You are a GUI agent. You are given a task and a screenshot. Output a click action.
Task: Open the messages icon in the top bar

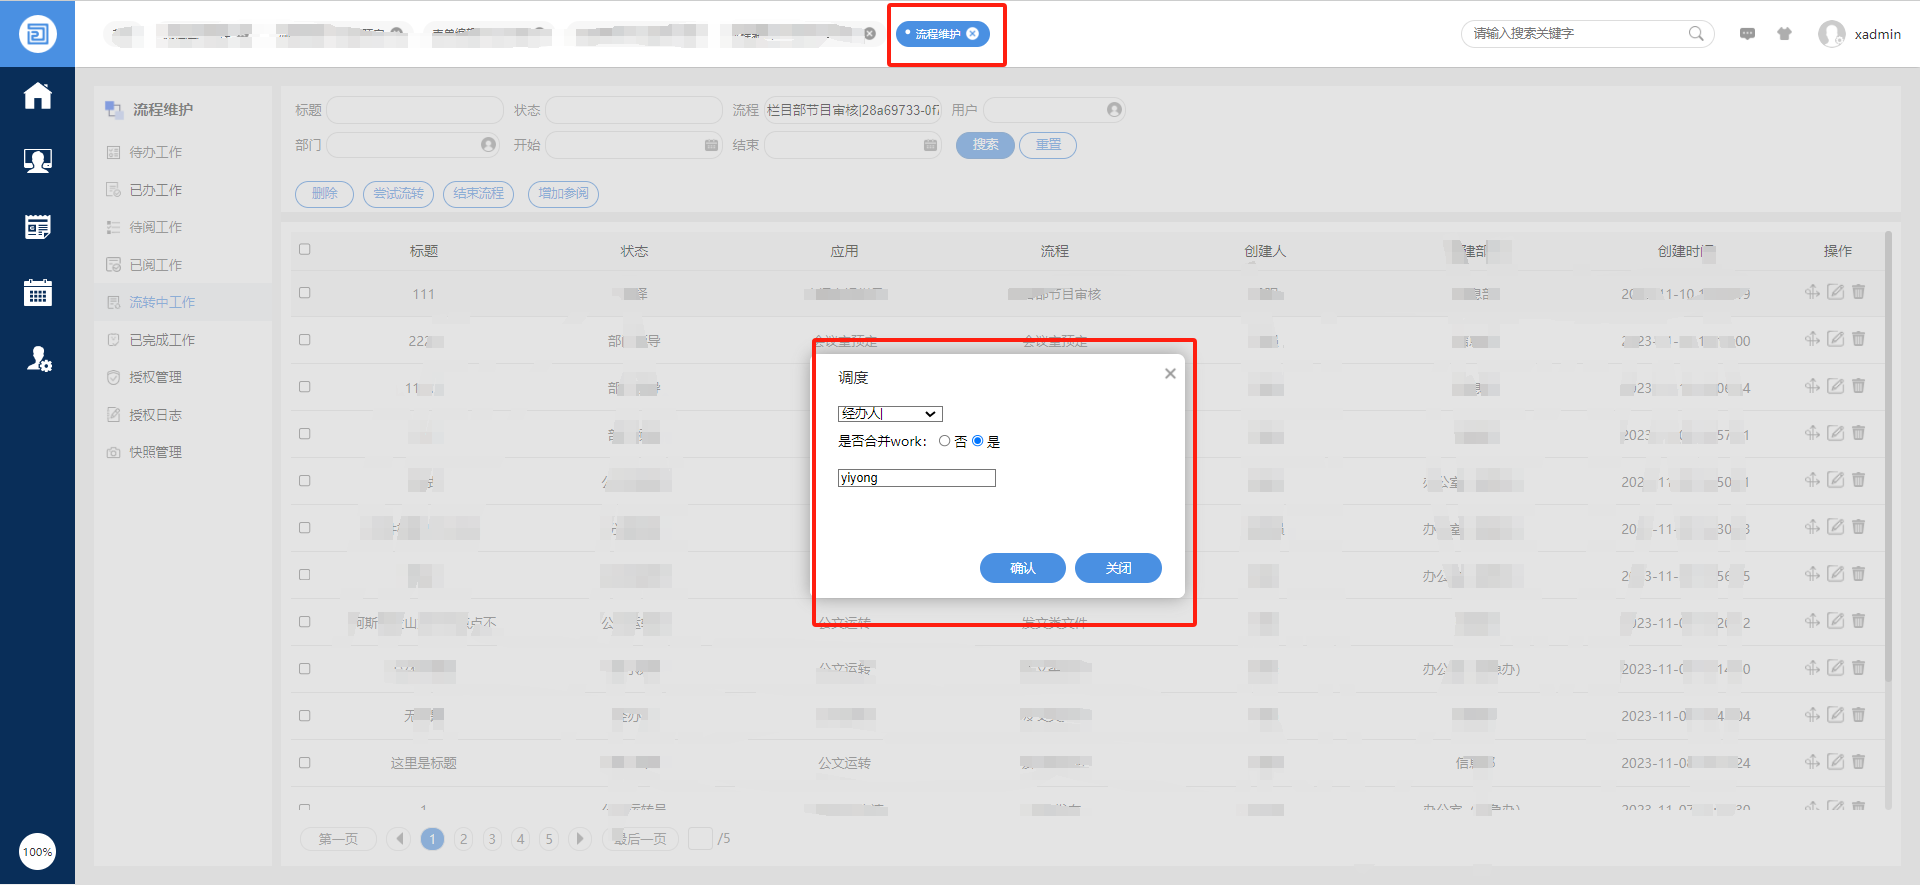(1747, 34)
